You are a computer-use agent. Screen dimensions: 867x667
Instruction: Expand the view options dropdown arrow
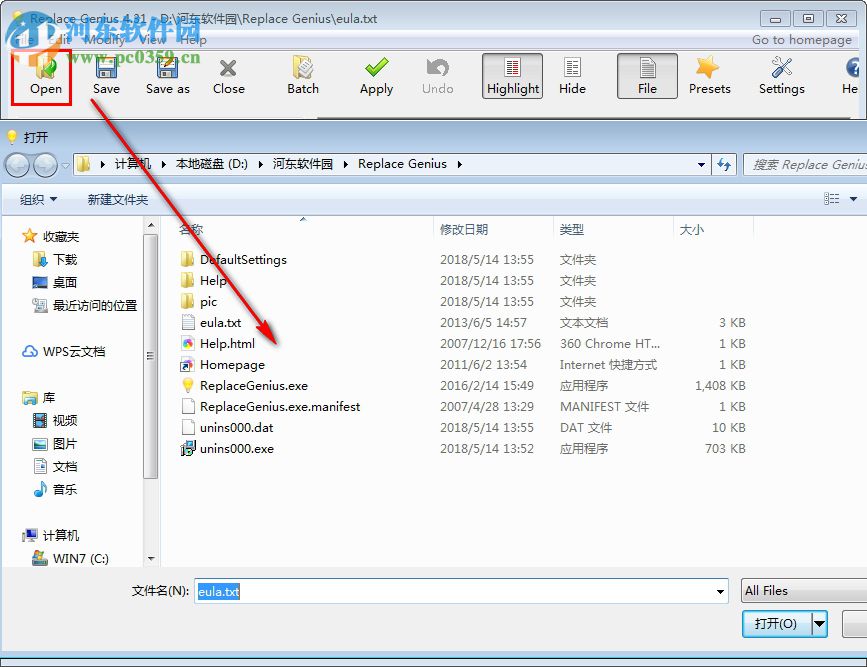click(854, 199)
